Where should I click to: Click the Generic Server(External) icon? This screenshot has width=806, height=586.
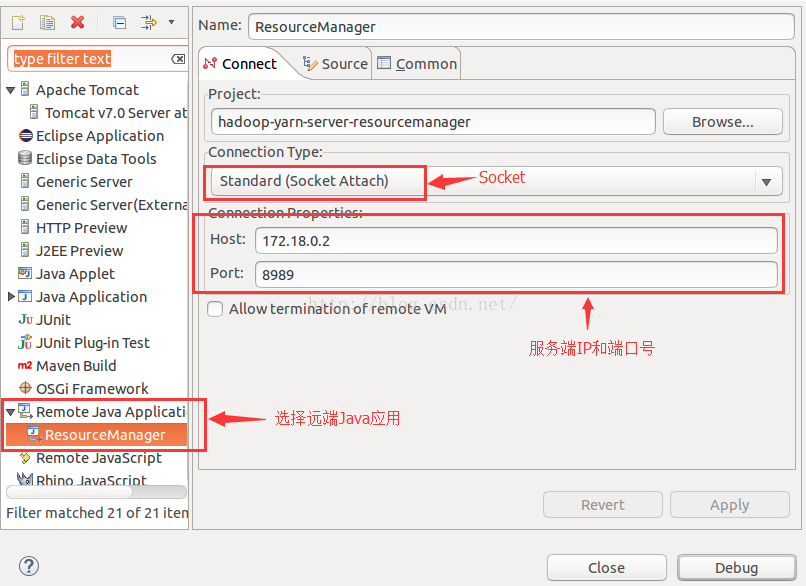click(25, 204)
